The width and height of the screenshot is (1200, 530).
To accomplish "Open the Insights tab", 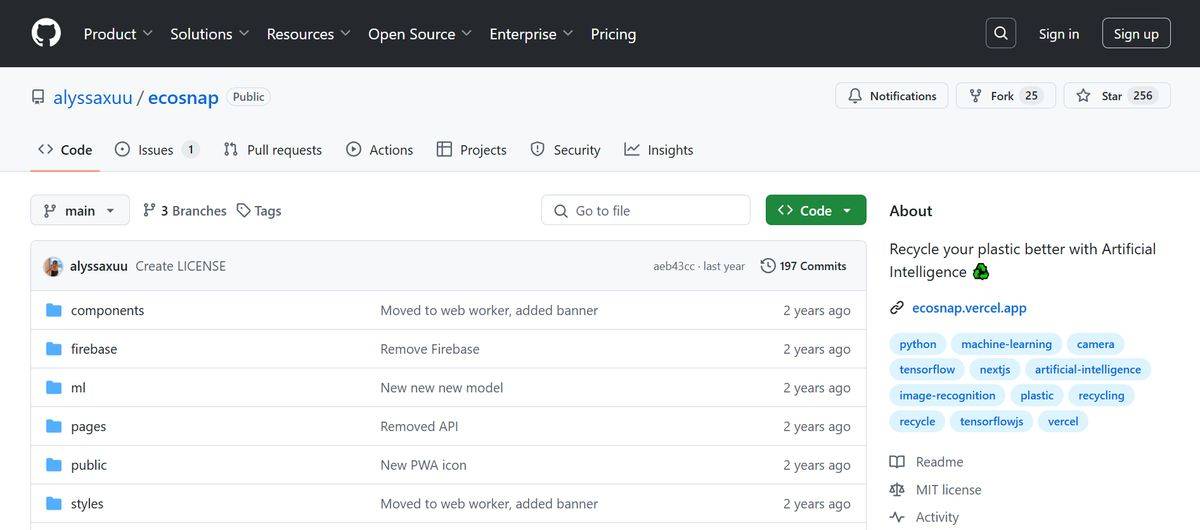I will tap(659, 150).
